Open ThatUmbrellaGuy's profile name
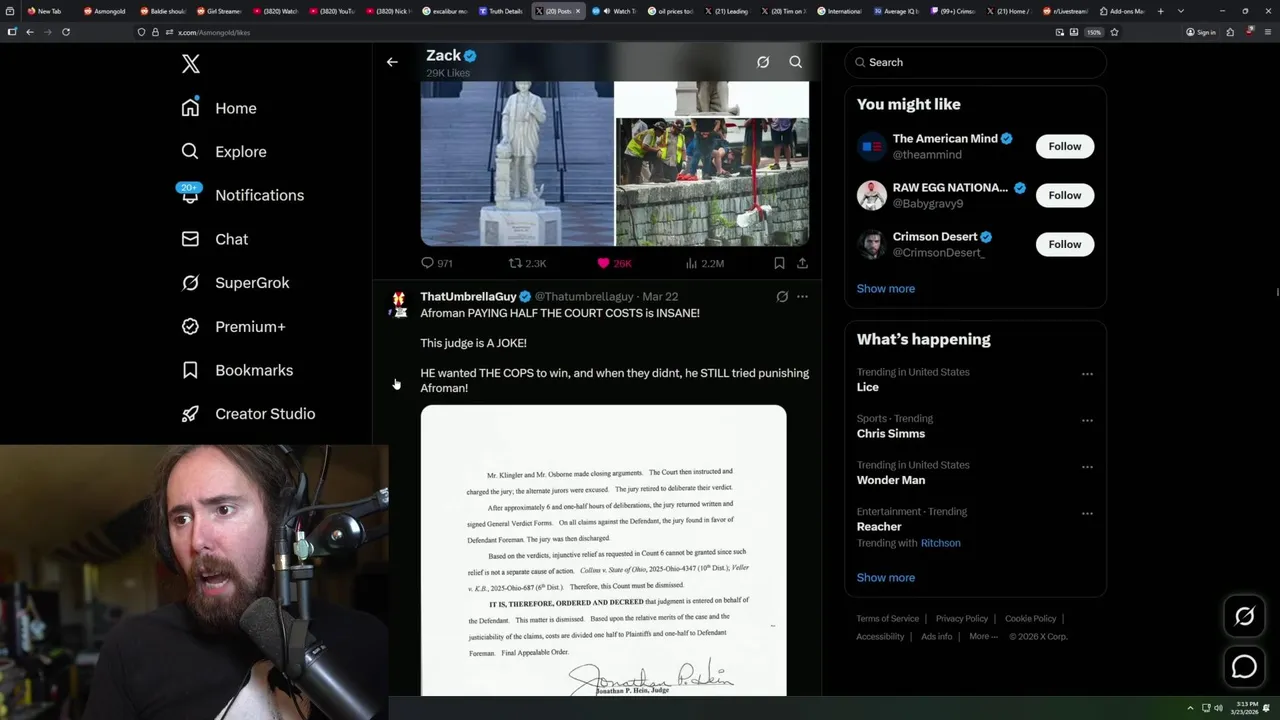 pyautogui.click(x=468, y=297)
